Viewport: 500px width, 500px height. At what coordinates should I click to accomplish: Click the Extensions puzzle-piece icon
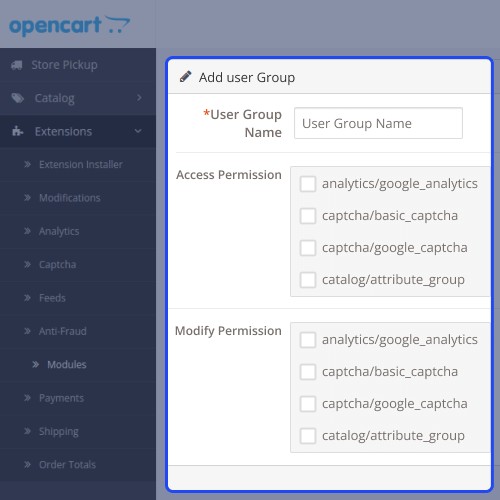tap(17, 131)
